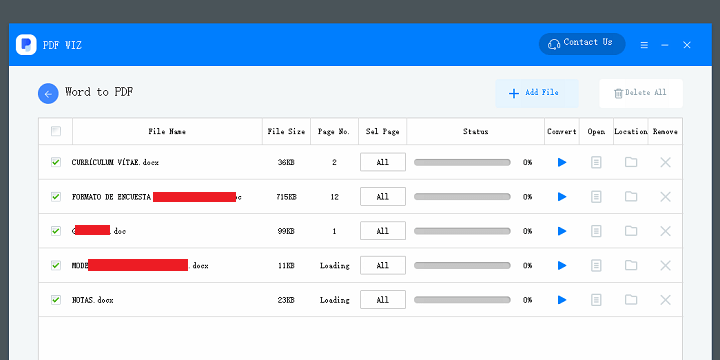Show folder location of CURRÍCULUM VÍTAE.docx

[631, 162]
